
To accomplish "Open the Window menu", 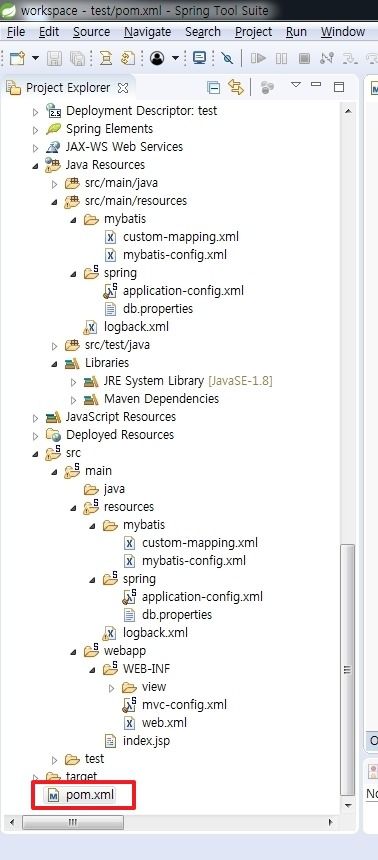I will coord(343,32).
